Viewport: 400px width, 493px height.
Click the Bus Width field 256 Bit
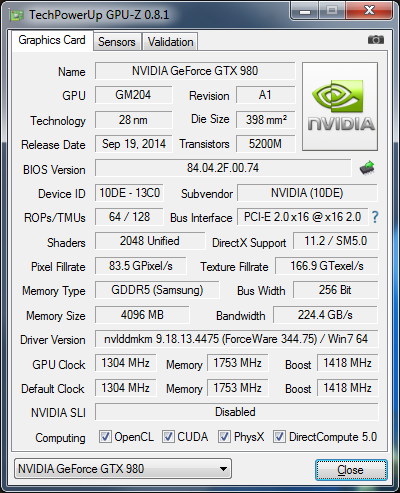pos(335,290)
